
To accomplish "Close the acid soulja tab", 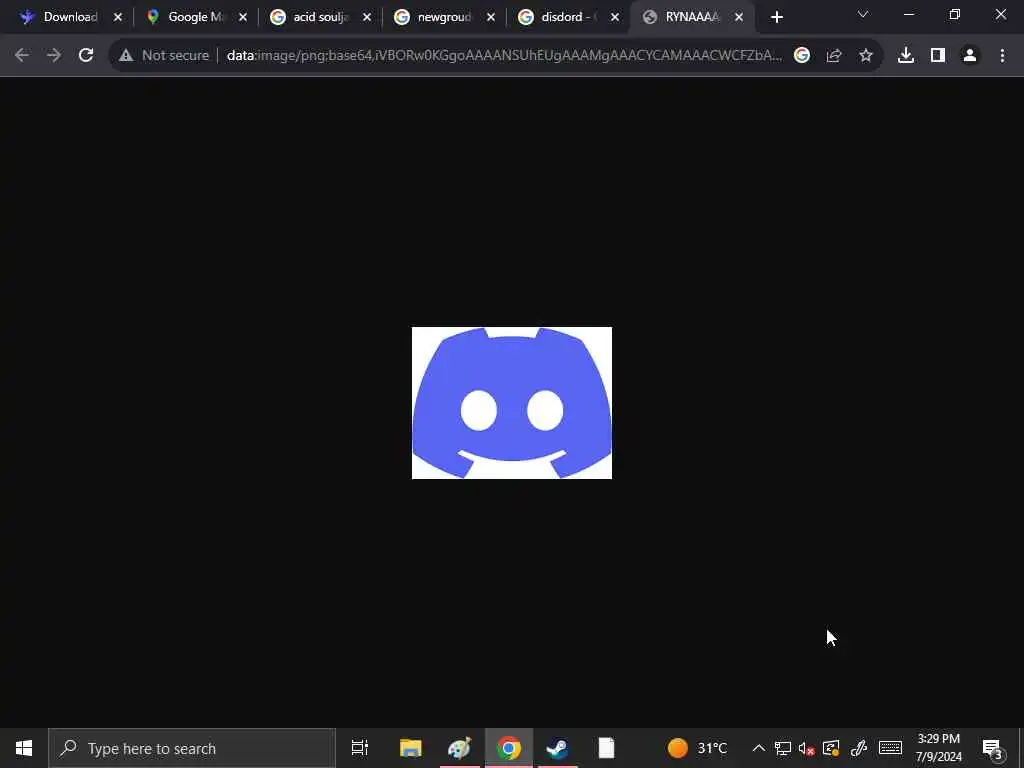I will (x=366, y=17).
